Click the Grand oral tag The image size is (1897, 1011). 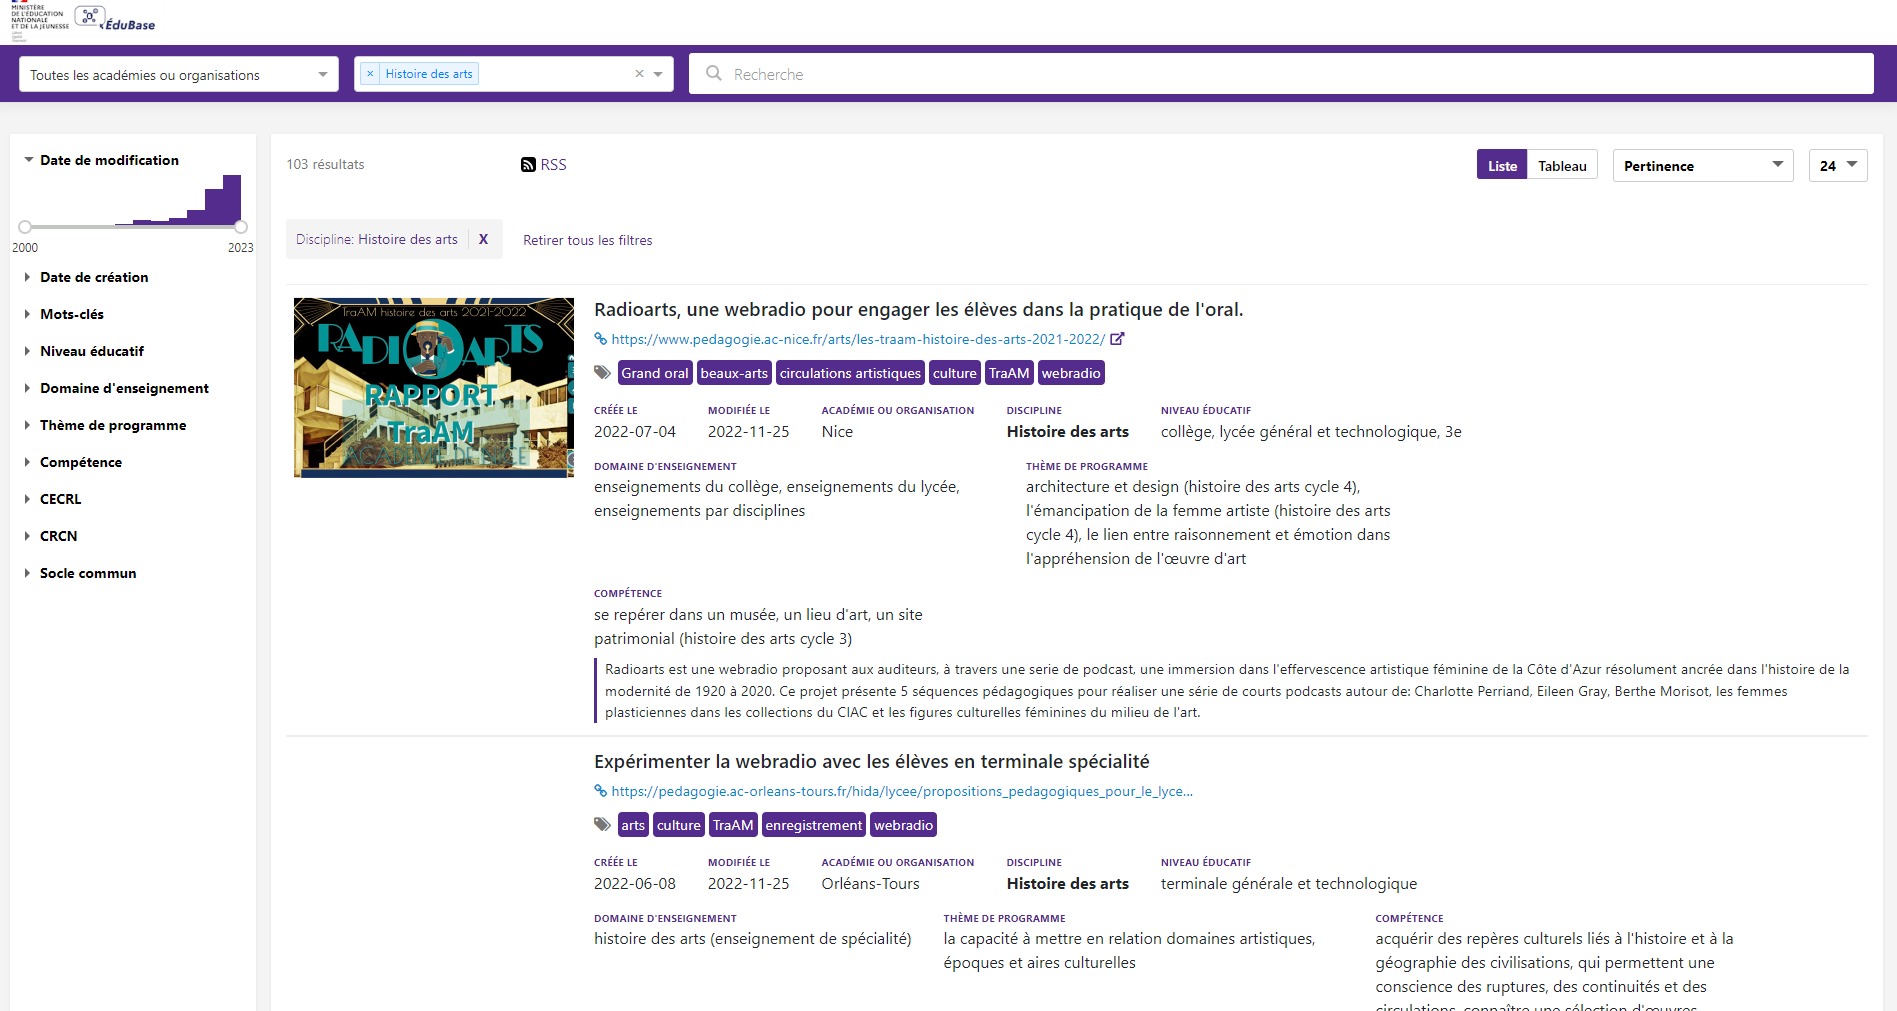pyautogui.click(x=655, y=373)
